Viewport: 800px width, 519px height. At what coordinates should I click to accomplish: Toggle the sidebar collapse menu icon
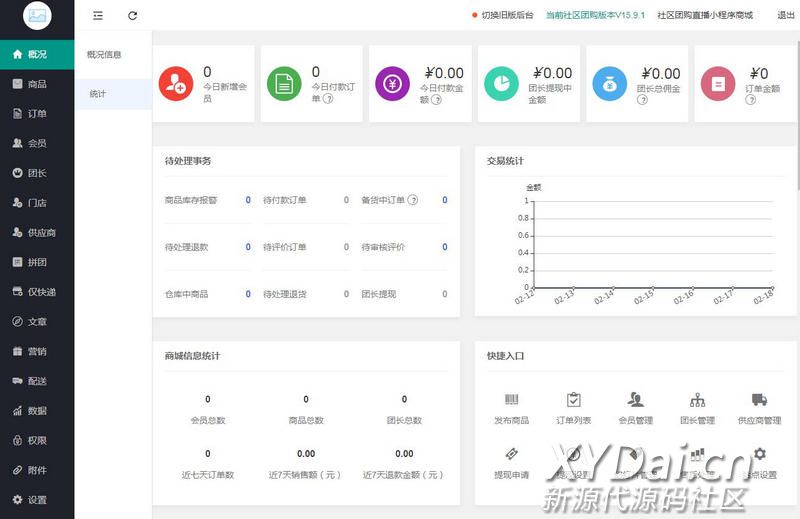[x=98, y=16]
